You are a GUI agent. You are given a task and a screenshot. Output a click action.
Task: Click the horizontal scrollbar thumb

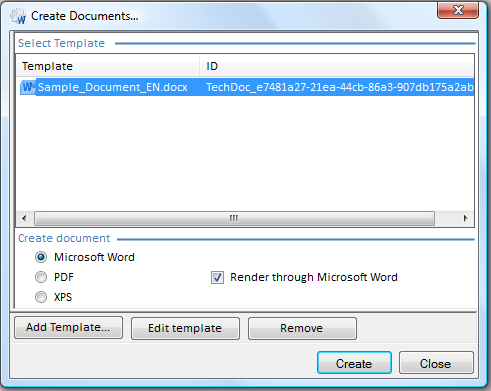pos(234,219)
